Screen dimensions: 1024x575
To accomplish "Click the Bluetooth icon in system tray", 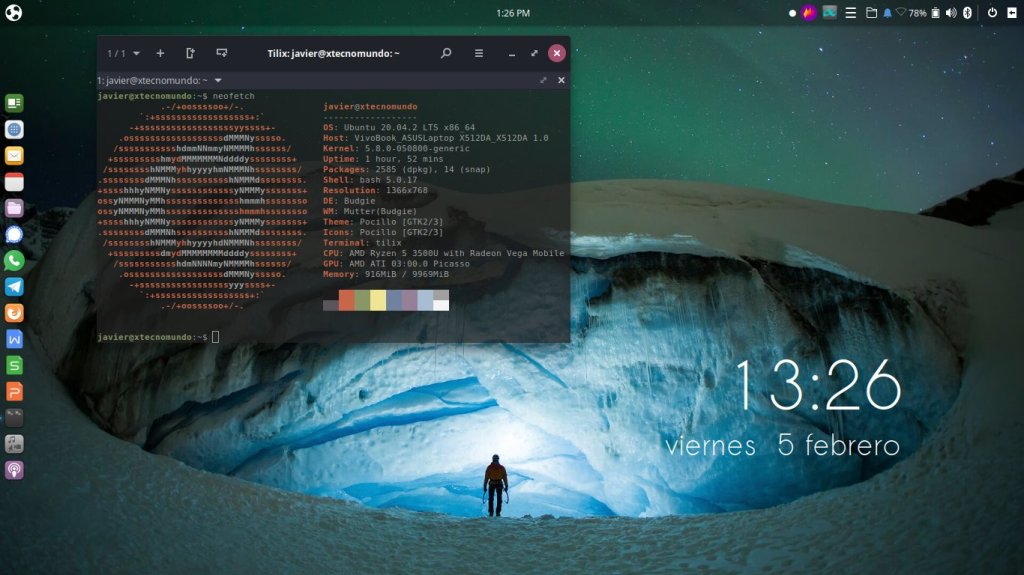I will pos(967,13).
